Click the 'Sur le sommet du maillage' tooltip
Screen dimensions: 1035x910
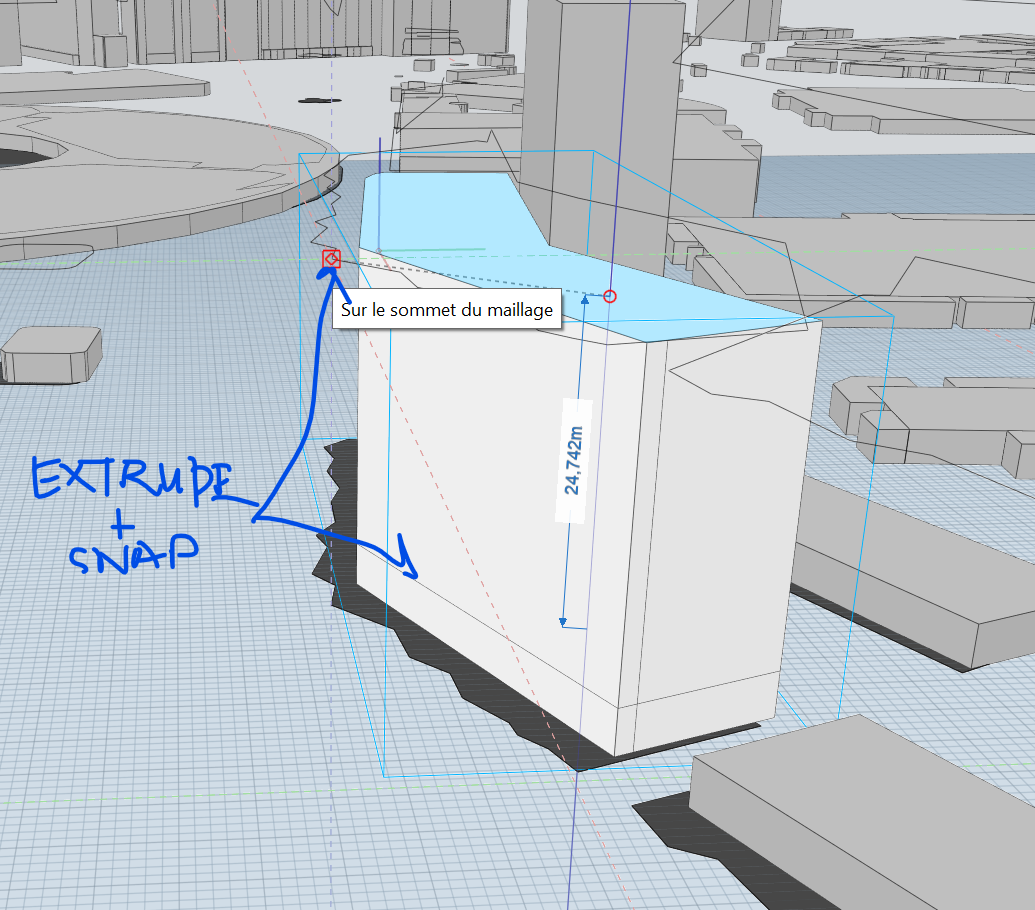point(449,310)
